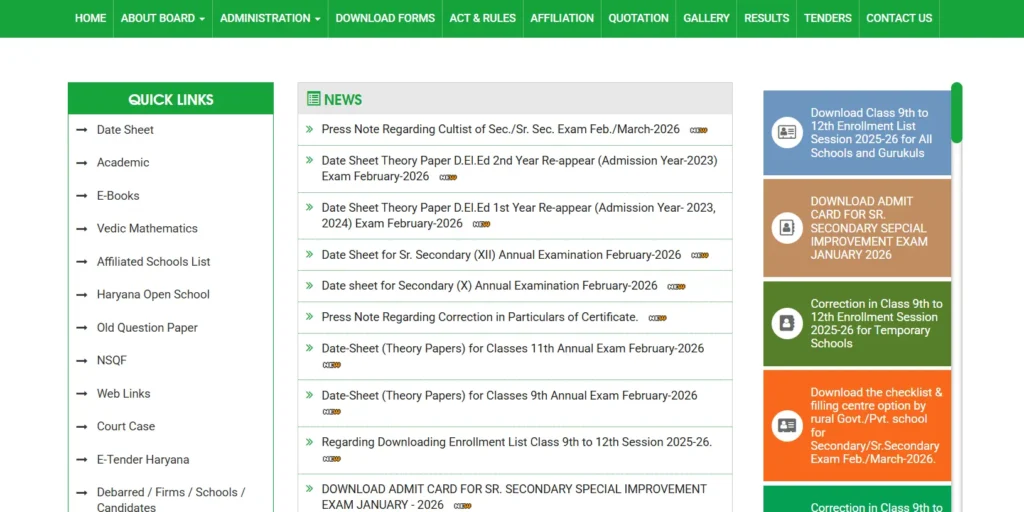Click the arrow icon beside Date Sheet quick link
Viewport: 1024px width, 512px height.
coord(82,130)
